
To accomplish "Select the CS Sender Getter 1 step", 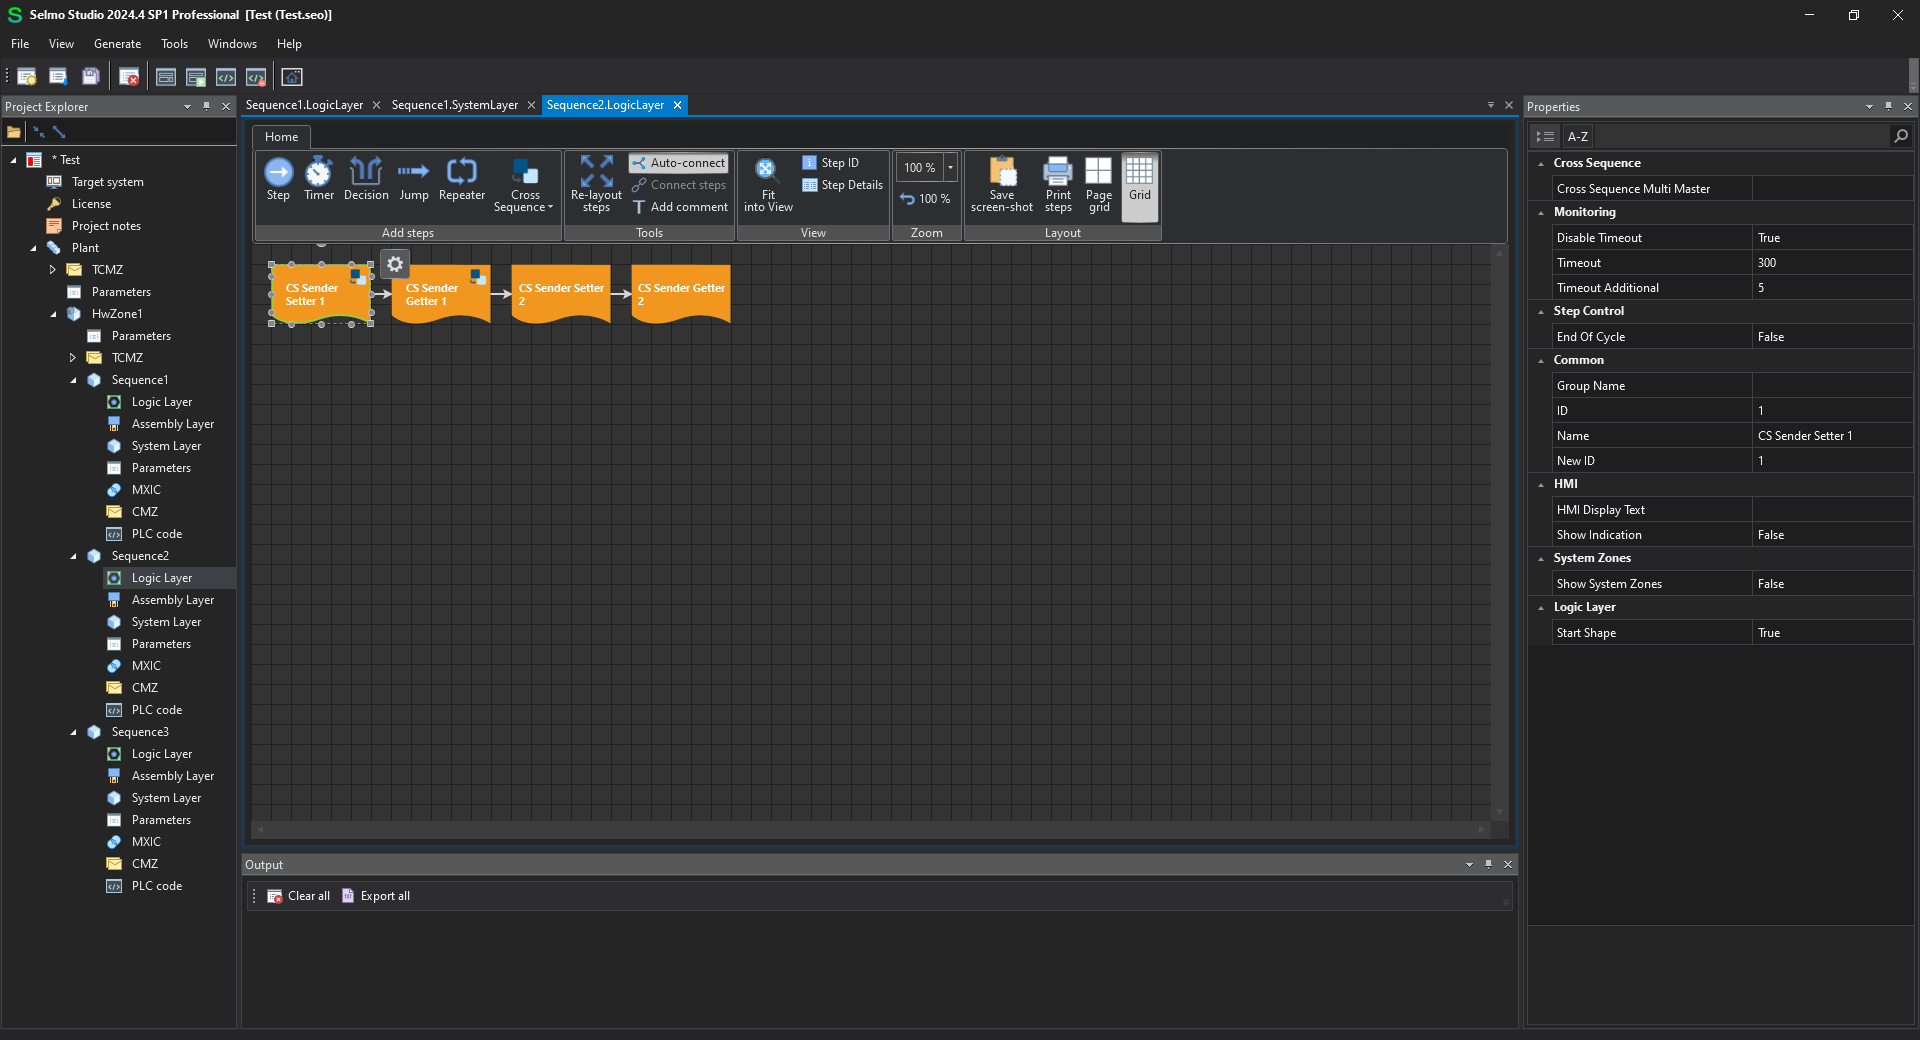I will [440, 294].
